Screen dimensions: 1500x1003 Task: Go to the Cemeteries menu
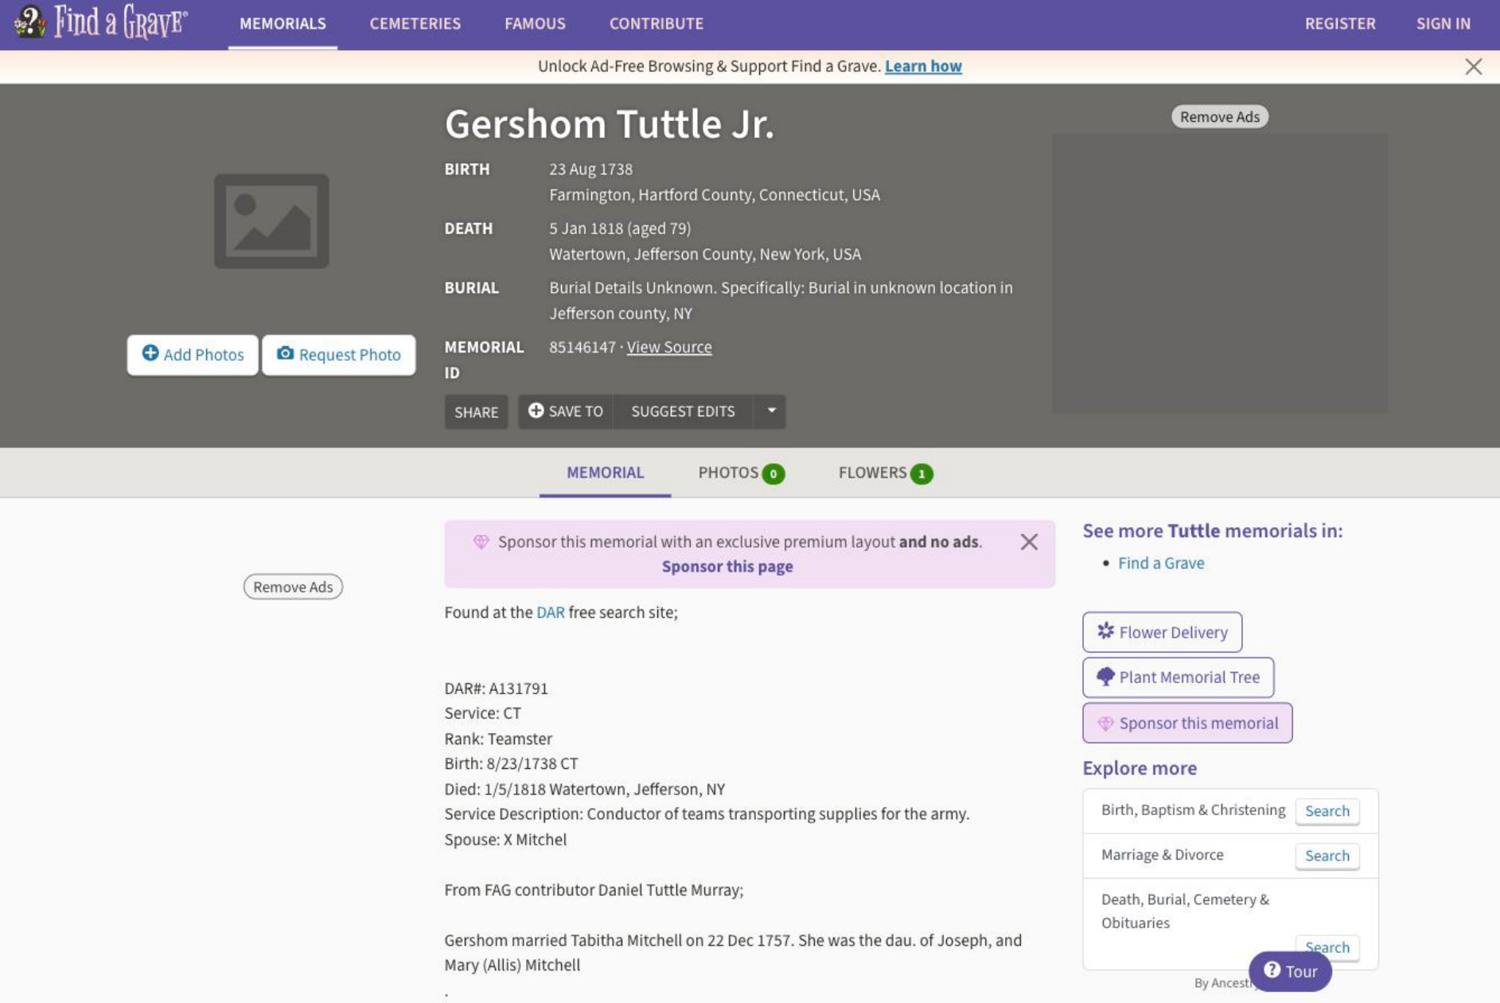[415, 23]
